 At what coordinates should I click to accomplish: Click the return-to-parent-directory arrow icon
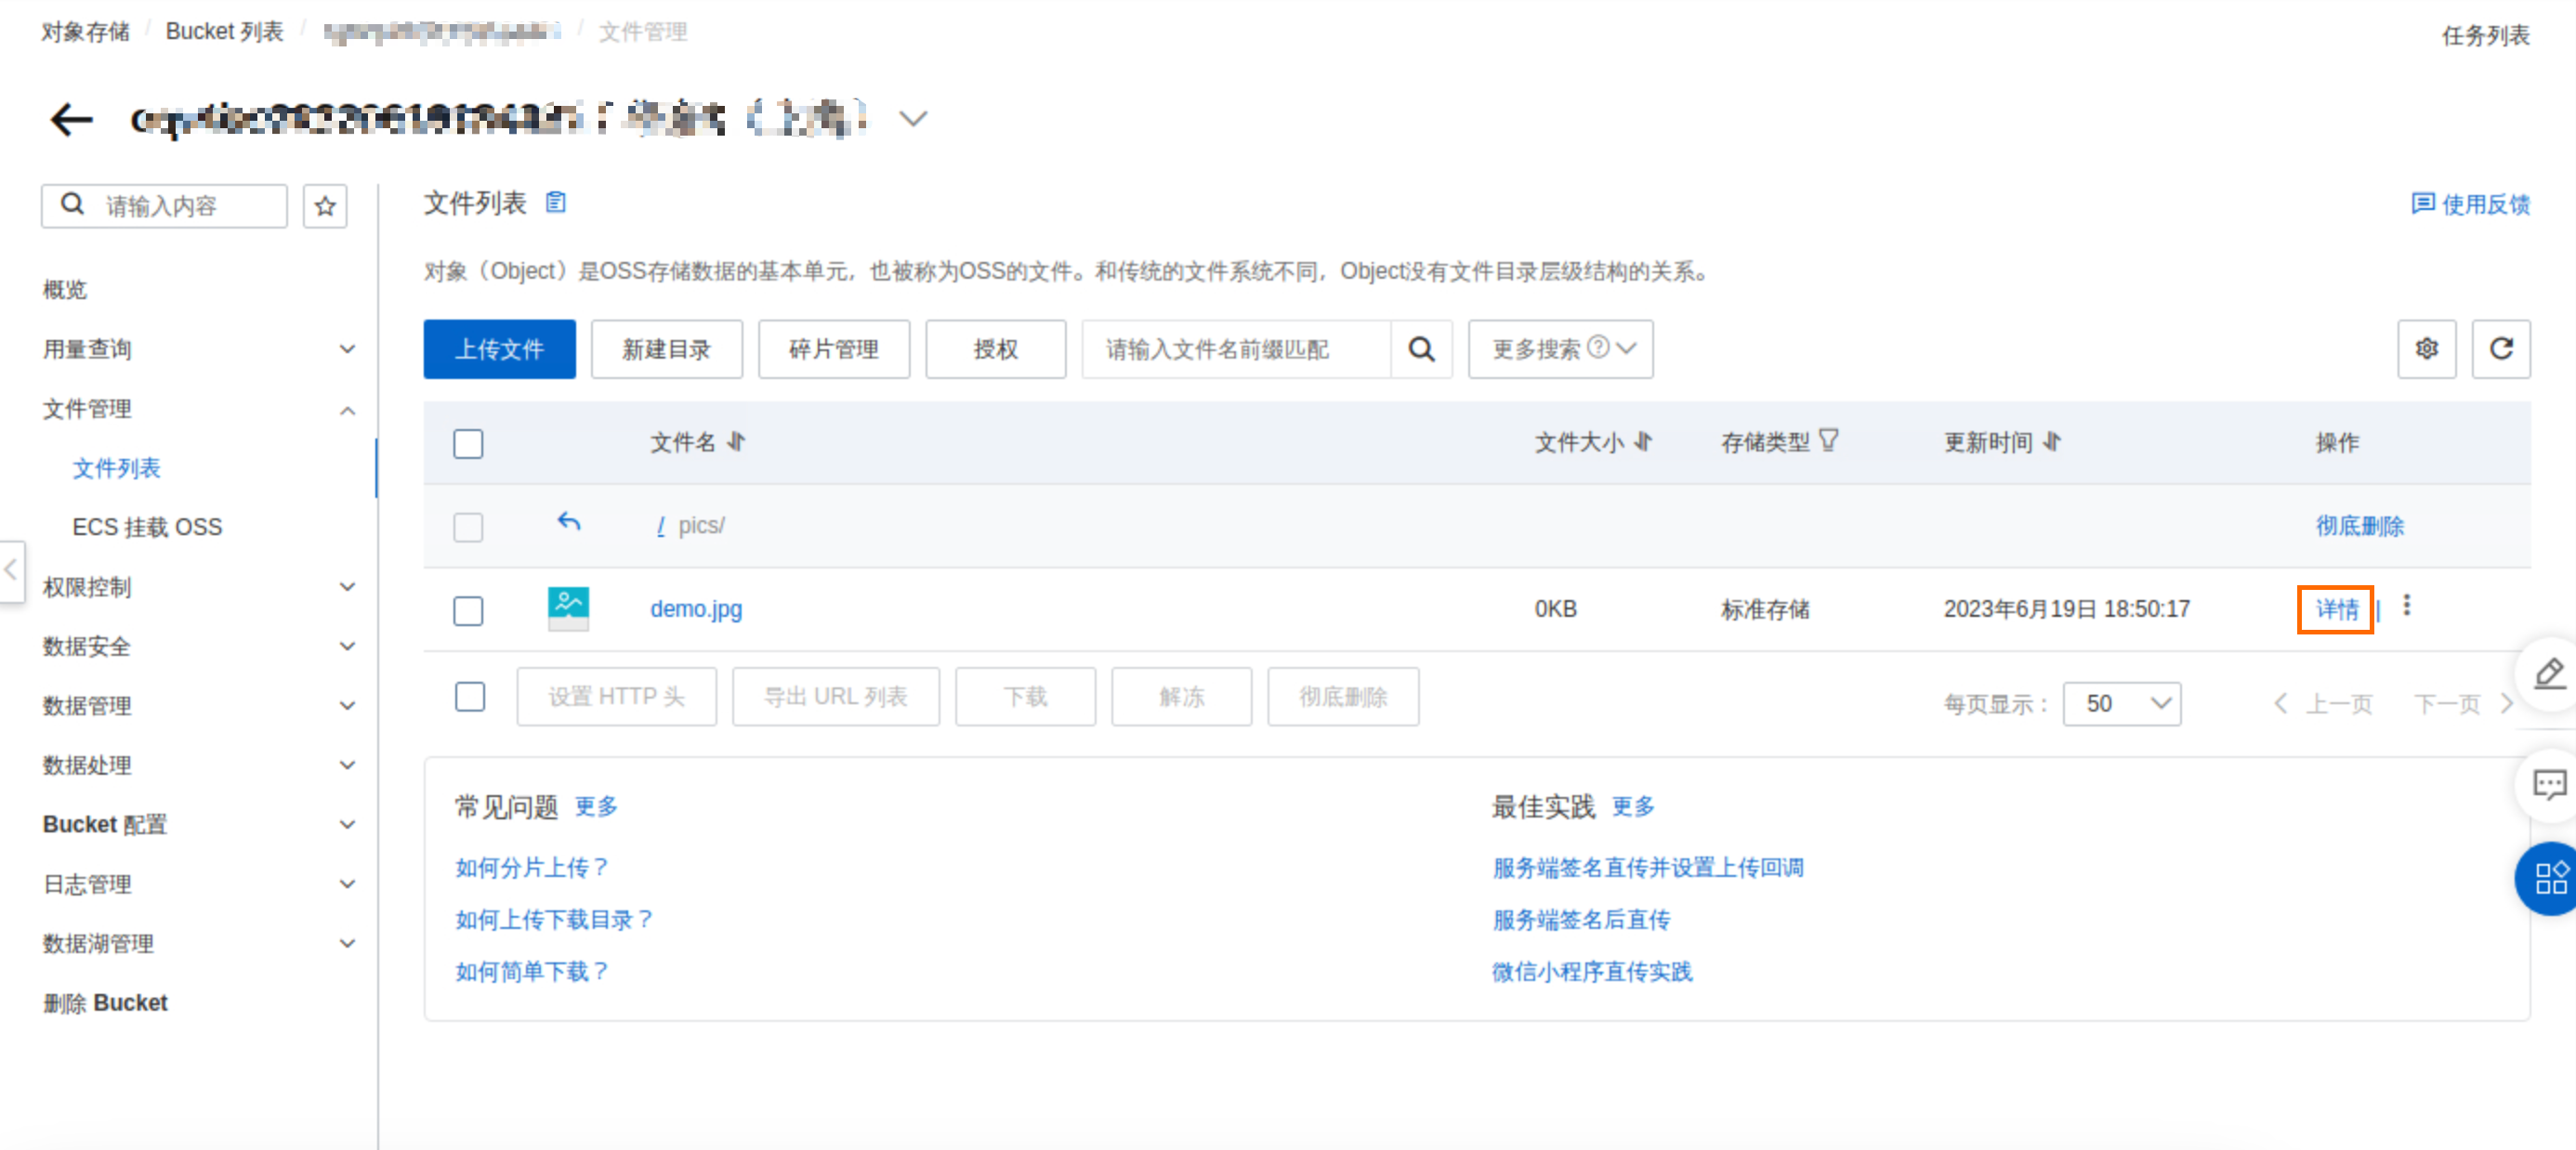[568, 522]
